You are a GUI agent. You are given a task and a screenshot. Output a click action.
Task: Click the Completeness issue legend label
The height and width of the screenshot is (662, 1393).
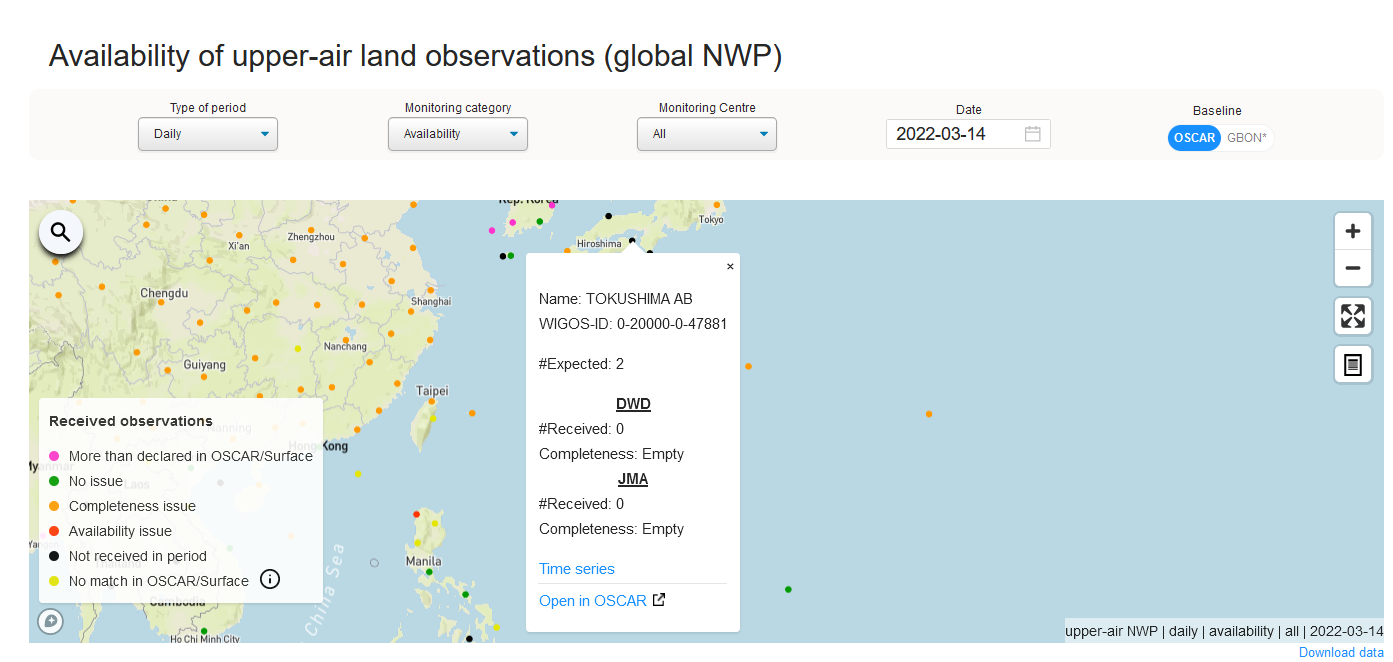132,506
